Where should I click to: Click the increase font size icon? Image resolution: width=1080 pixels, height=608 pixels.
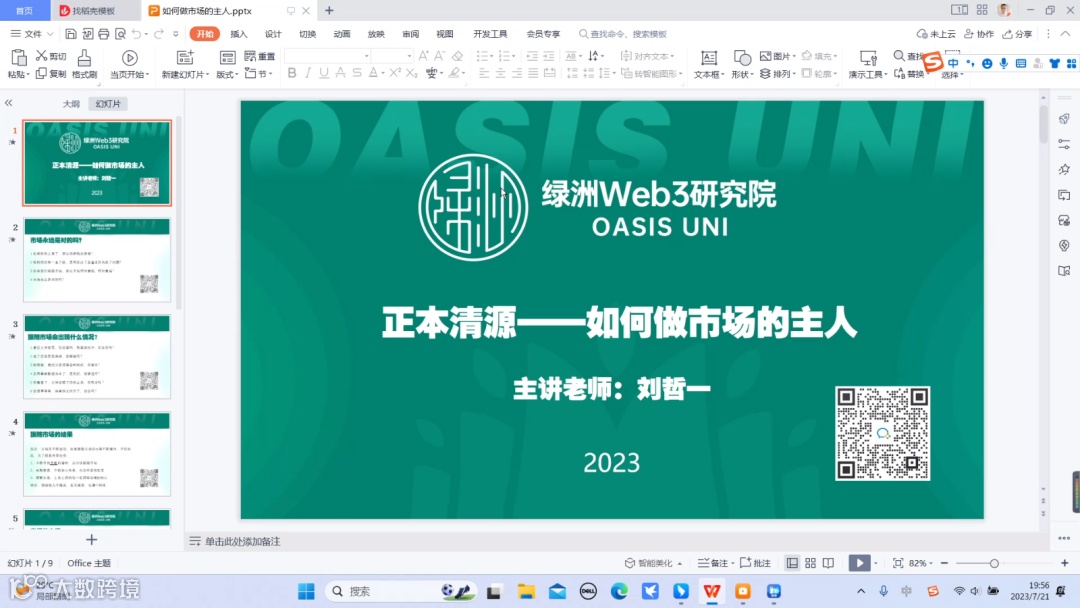(423, 56)
